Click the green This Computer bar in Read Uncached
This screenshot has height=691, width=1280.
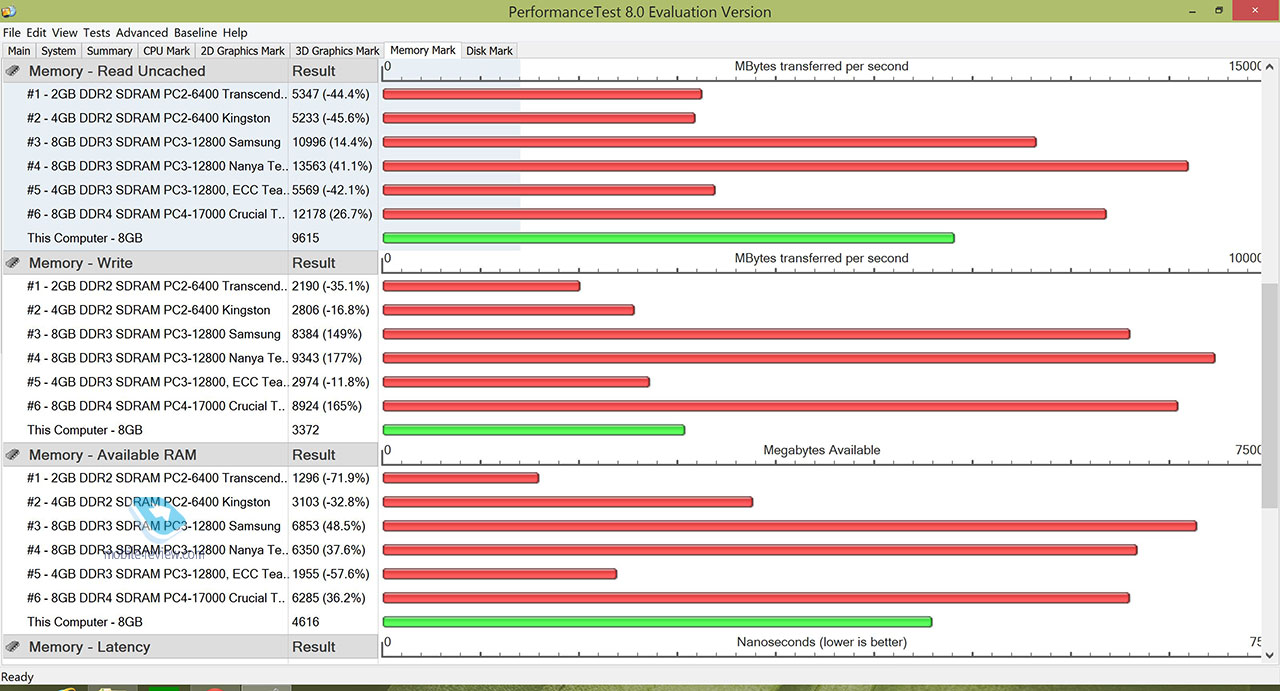point(669,238)
